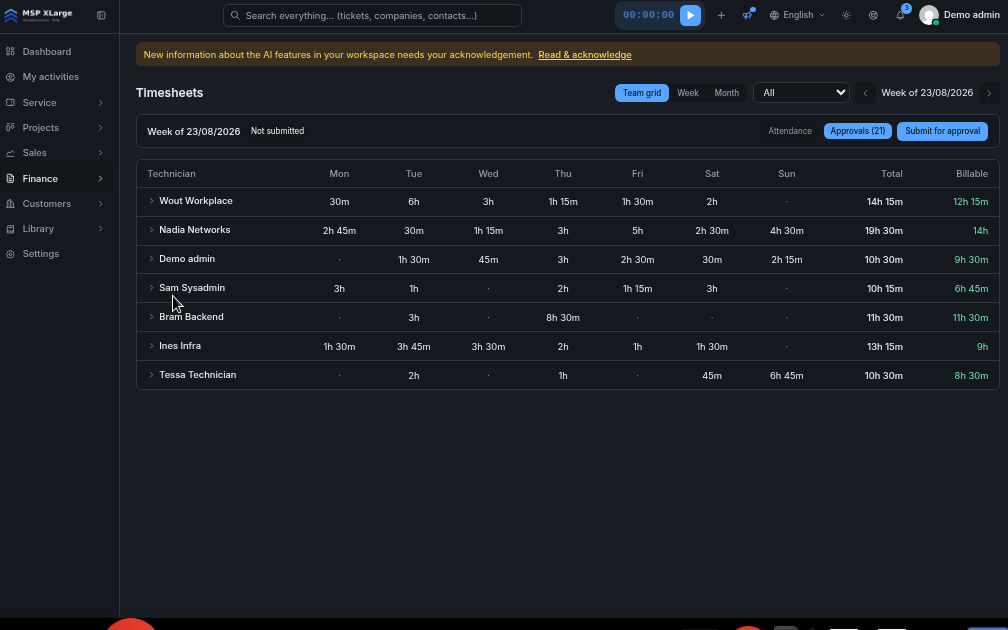Click the Service sidebar icon
Viewport: 1008px width, 630px height.
coord(10,103)
